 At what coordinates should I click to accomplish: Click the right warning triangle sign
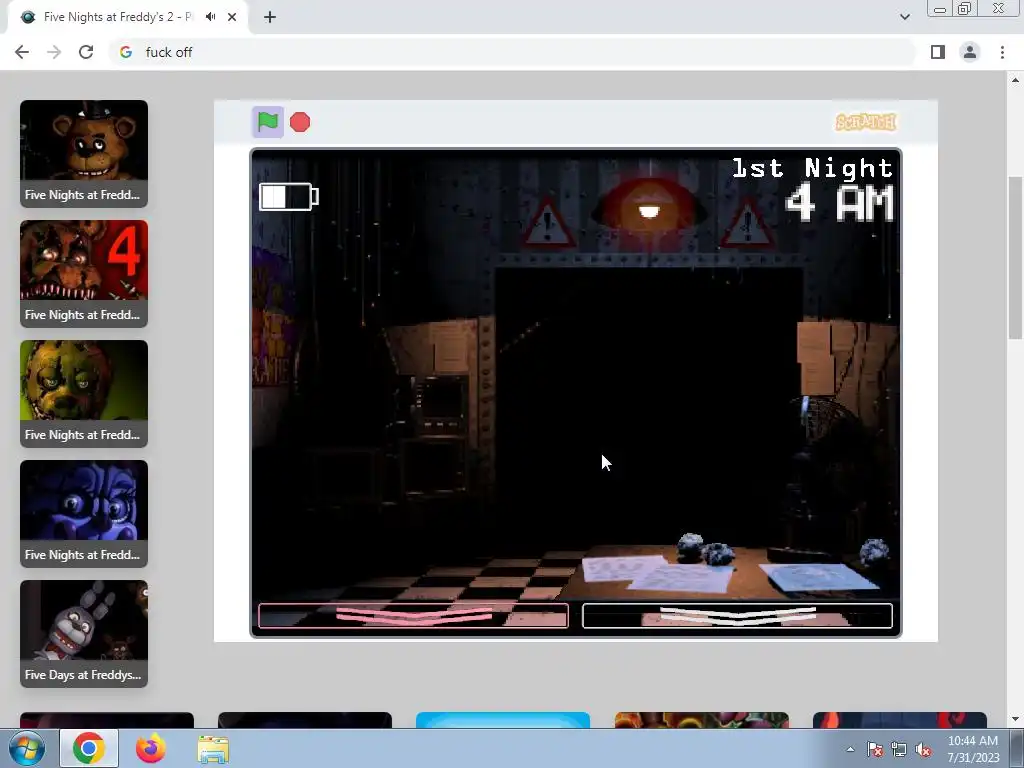pyautogui.click(x=748, y=224)
